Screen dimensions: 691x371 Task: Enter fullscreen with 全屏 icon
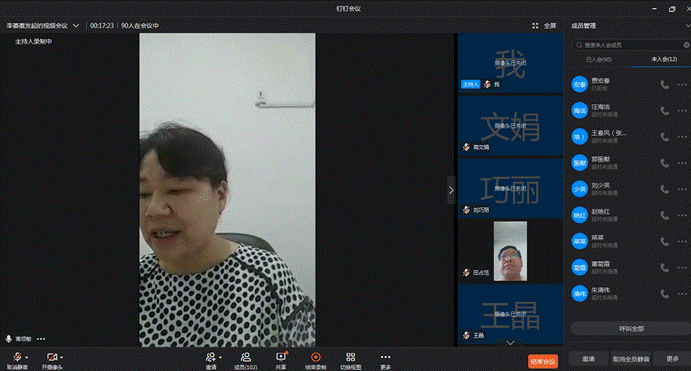point(535,26)
